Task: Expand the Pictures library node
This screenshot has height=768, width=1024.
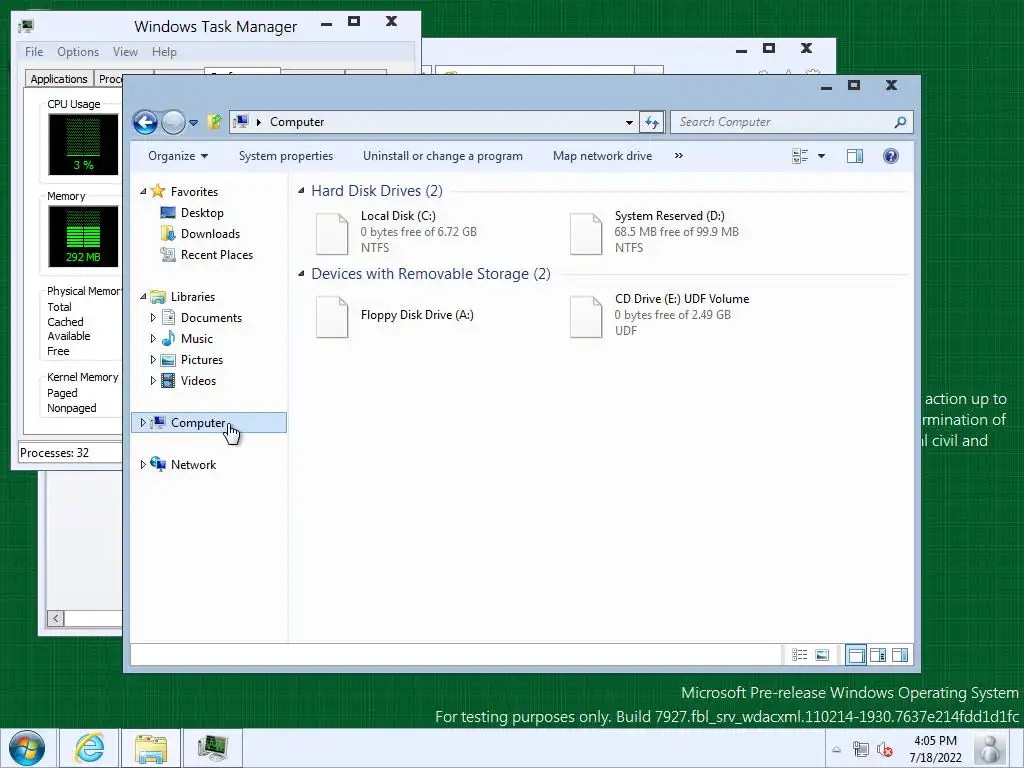Action: click(153, 360)
